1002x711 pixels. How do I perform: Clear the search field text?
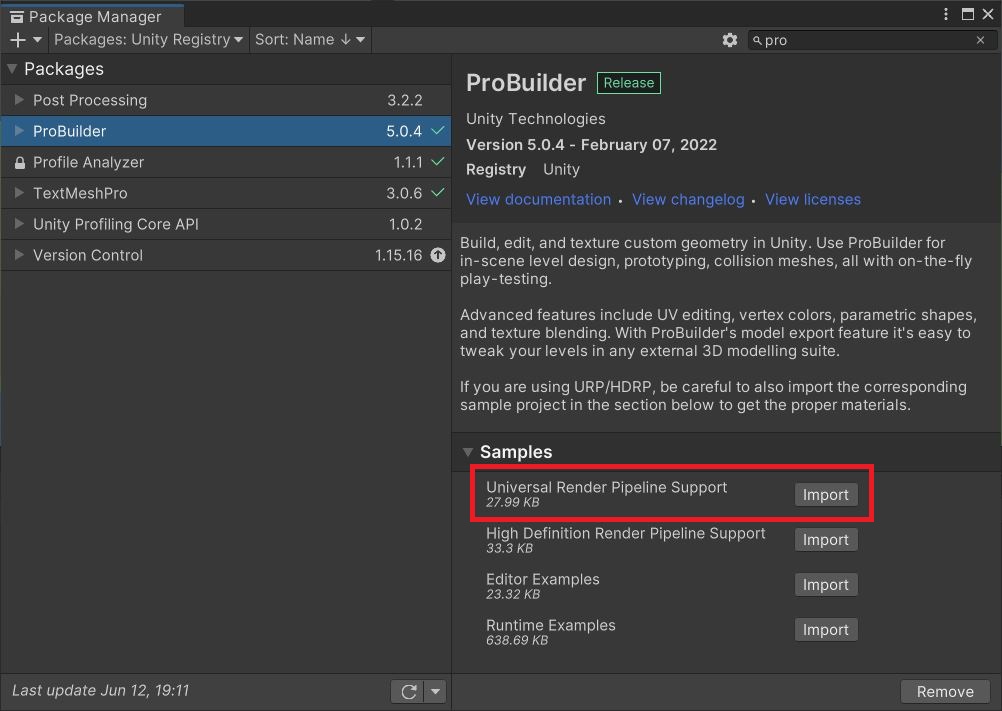click(x=980, y=40)
